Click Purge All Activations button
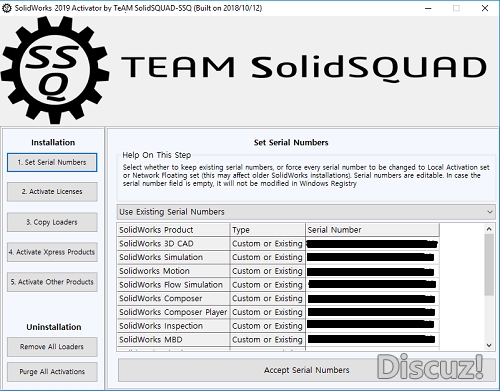This screenshot has height=391, width=500. (x=52, y=372)
